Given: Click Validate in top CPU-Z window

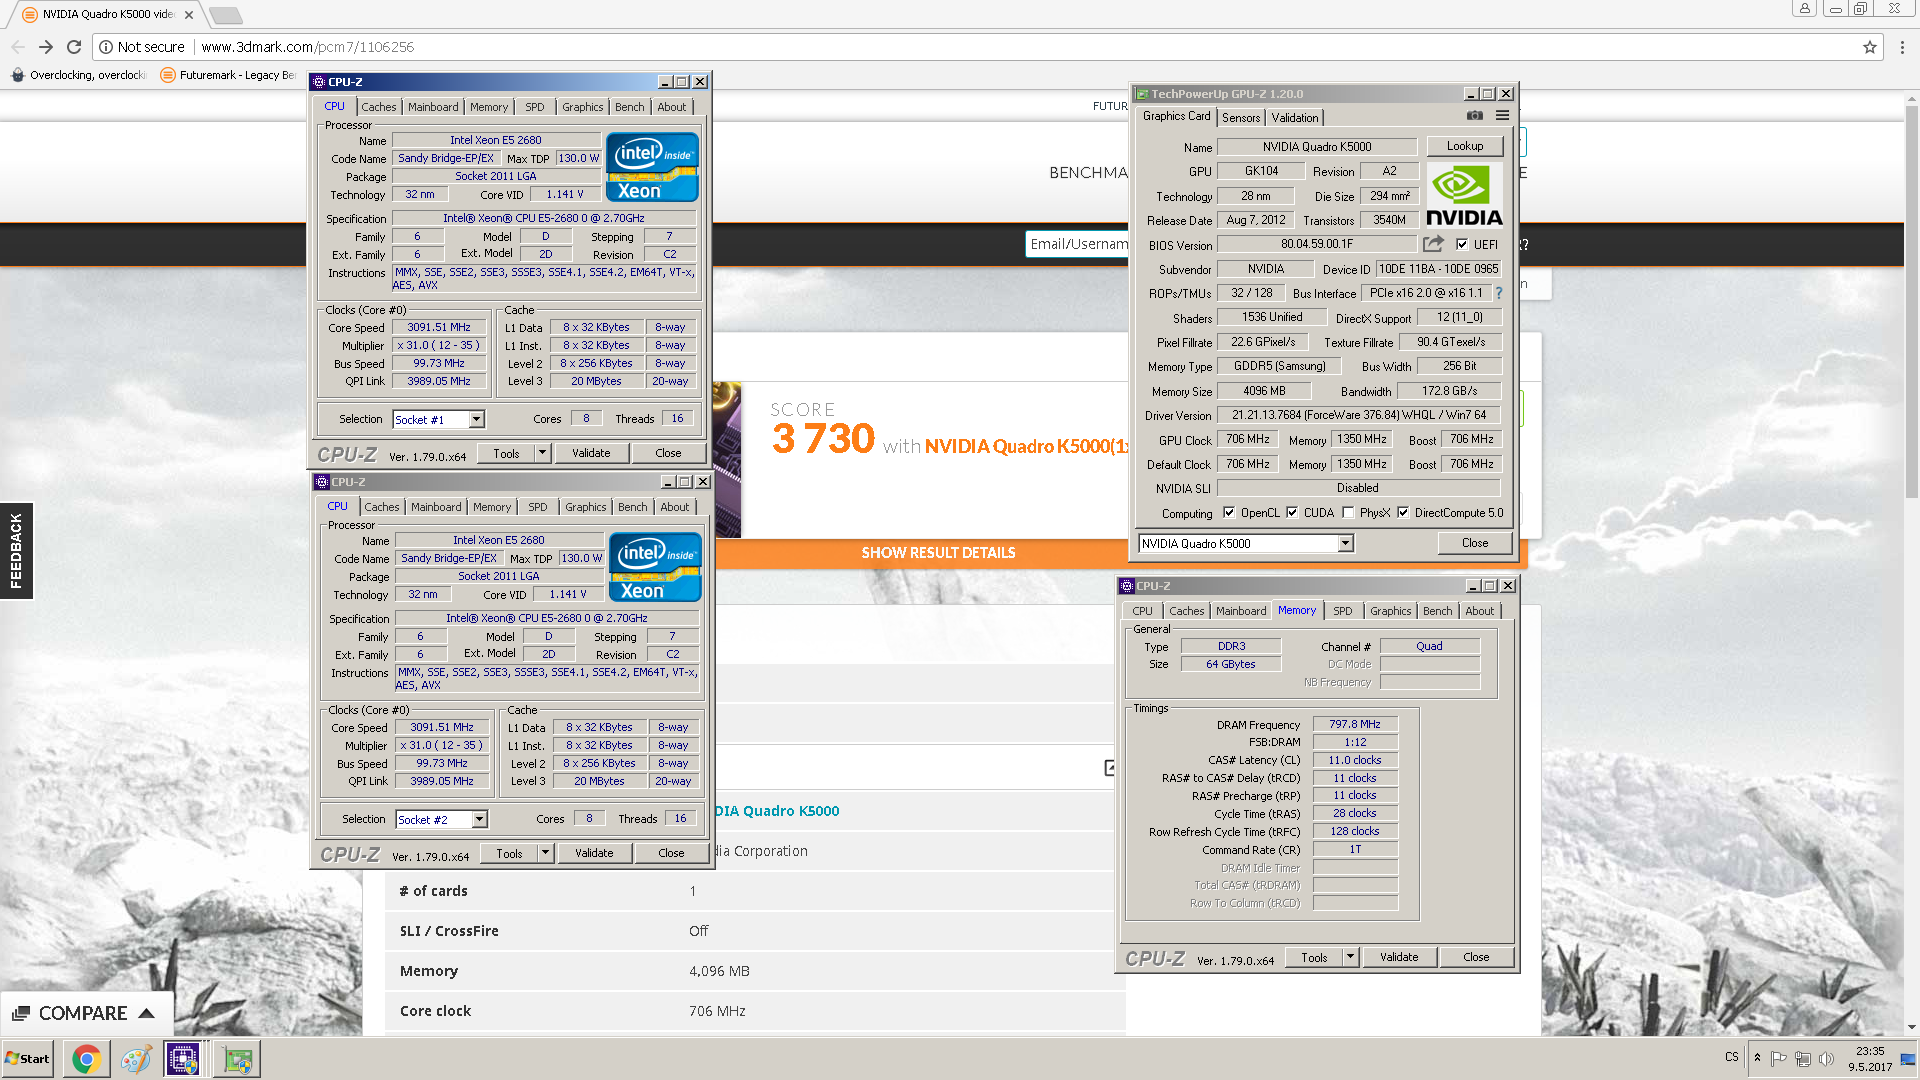Looking at the screenshot, I should (x=591, y=453).
